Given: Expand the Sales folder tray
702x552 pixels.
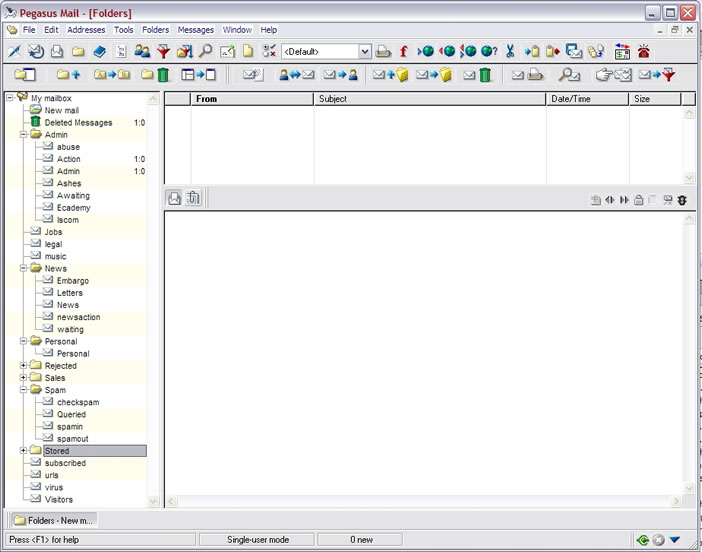Looking at the screenshot, I should point(23,378).
